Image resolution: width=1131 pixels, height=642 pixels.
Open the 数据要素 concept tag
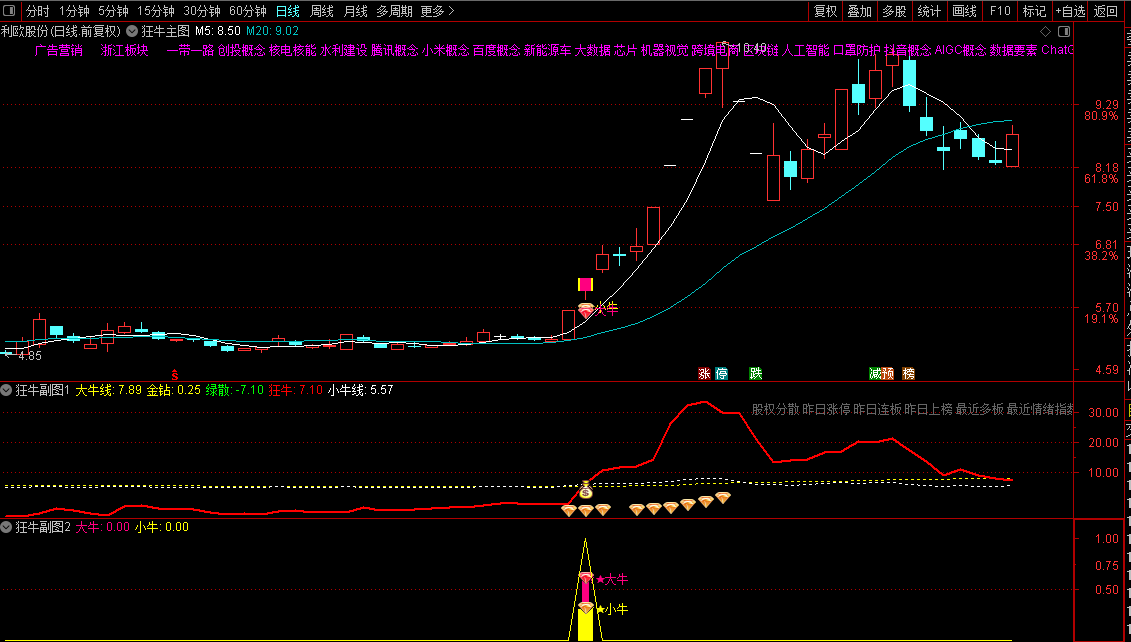point(1013,50)
